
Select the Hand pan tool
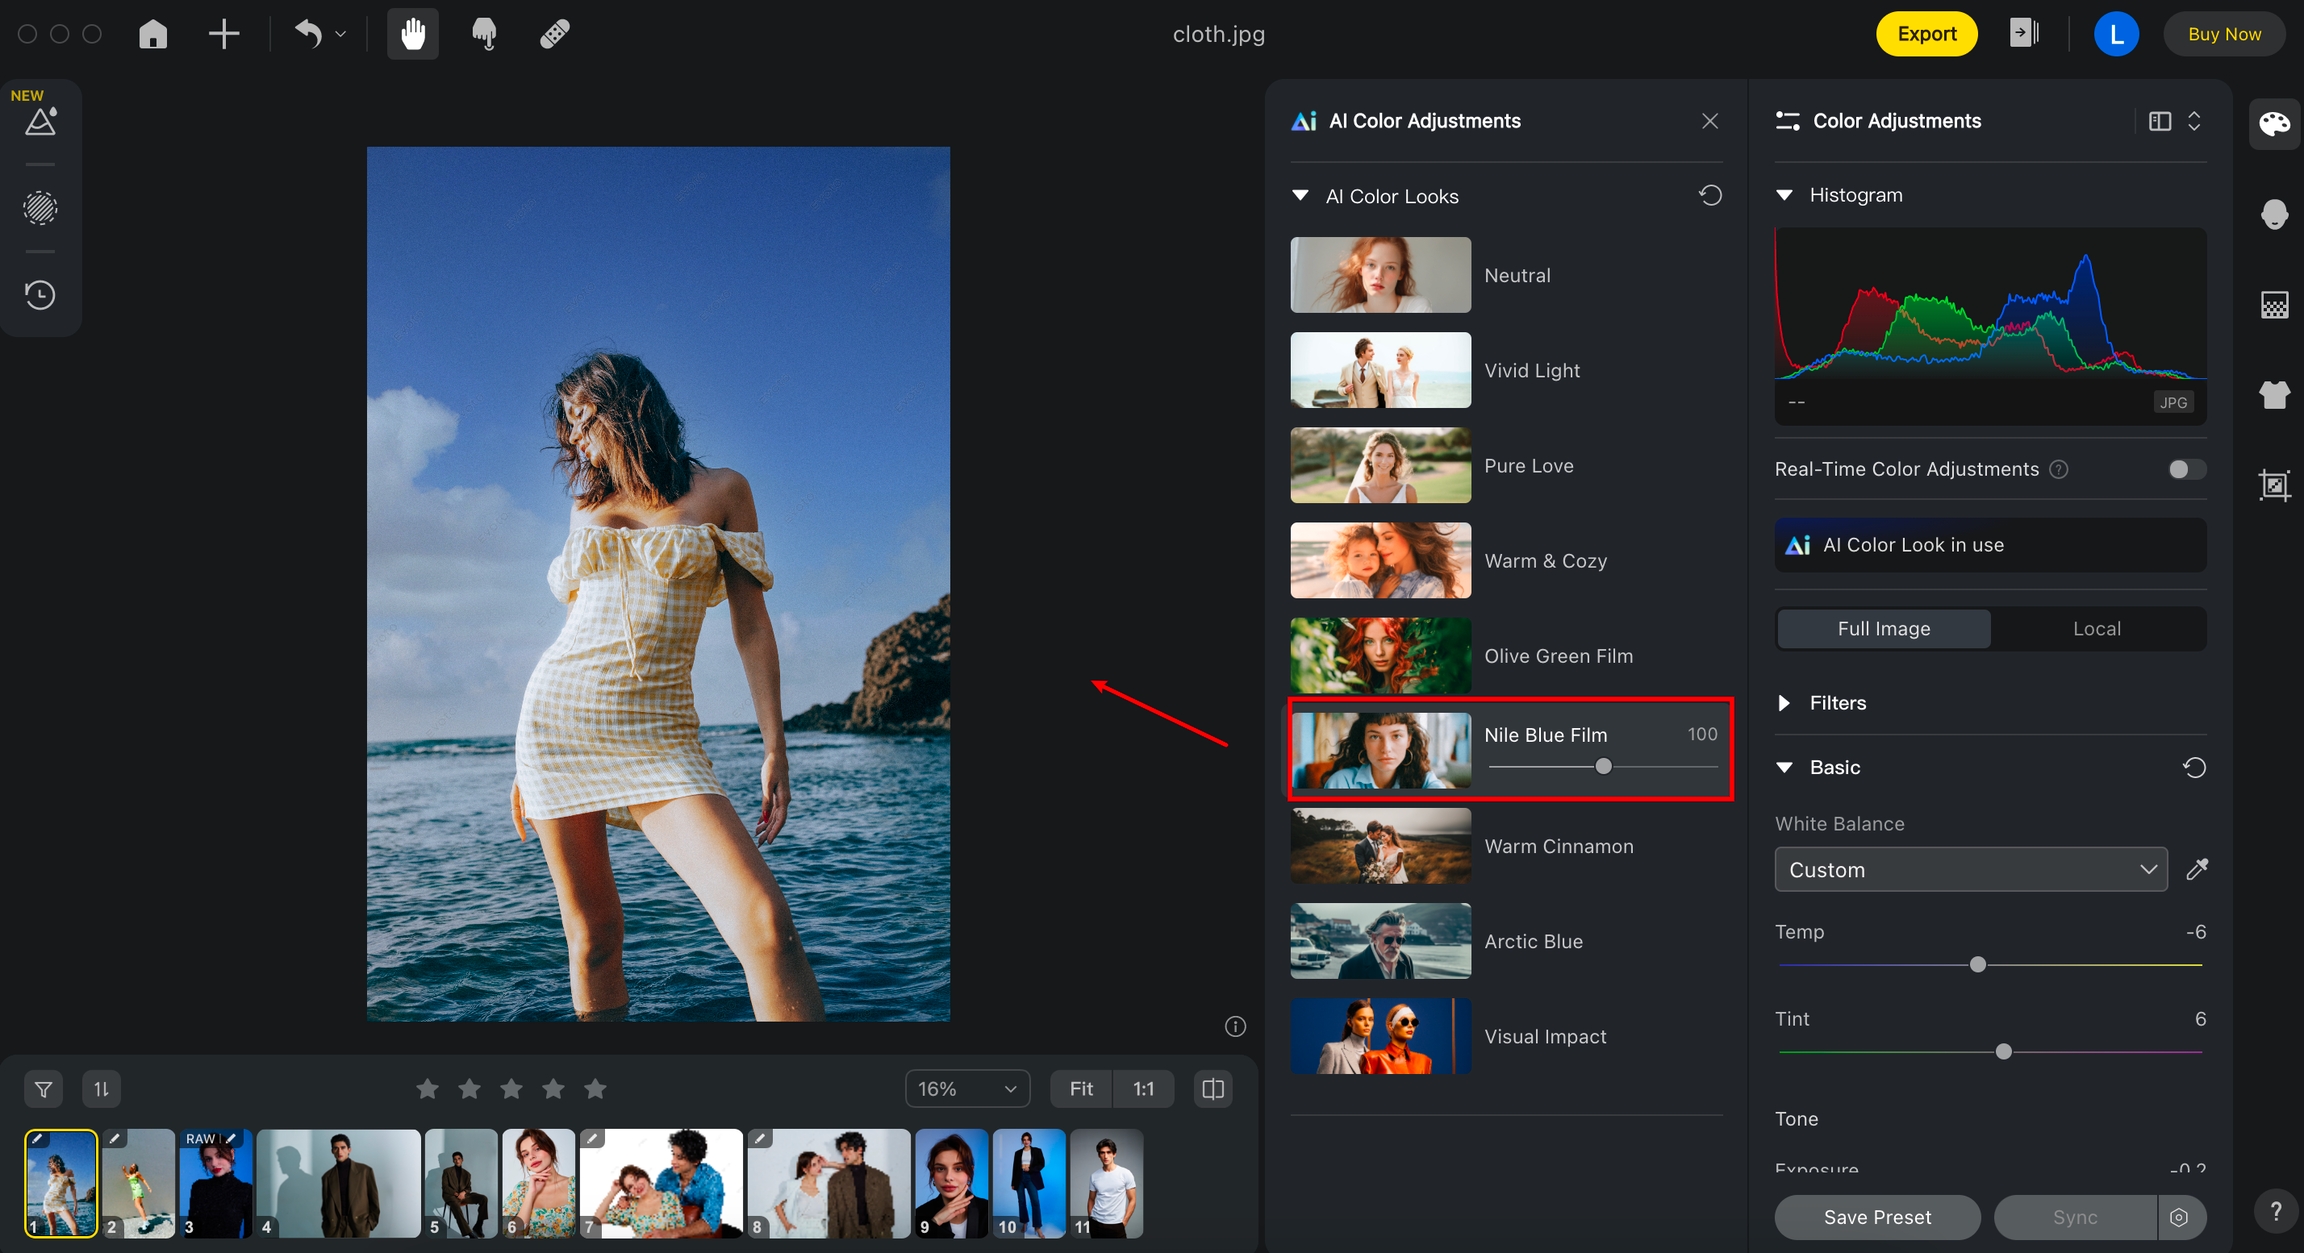coord(413,34)
